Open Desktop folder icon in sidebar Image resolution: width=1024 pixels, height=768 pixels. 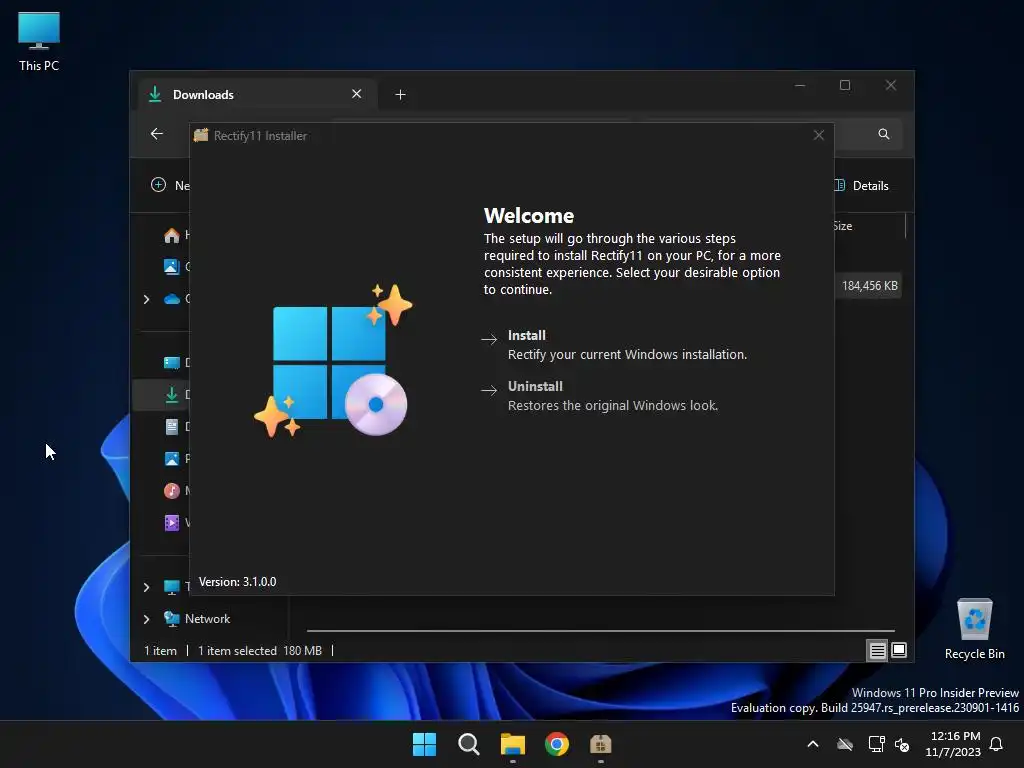(x=172, y=362)
